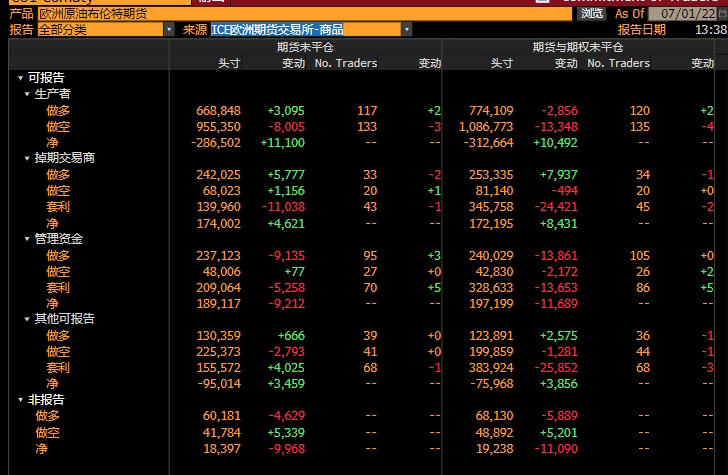Click the 产品 field with 欧洲原油布伦特期货
This screenshot has height=475, width=728.
[x=300, y=13]
